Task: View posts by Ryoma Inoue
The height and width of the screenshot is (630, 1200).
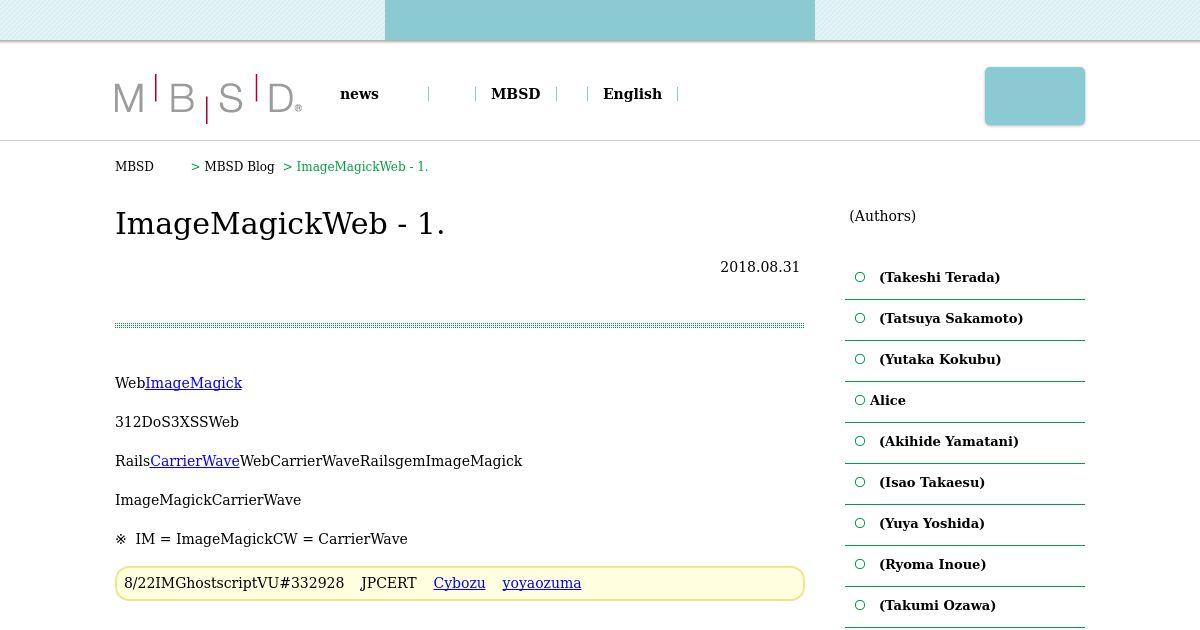Action: pyautogui.click(x=933, y=565)
